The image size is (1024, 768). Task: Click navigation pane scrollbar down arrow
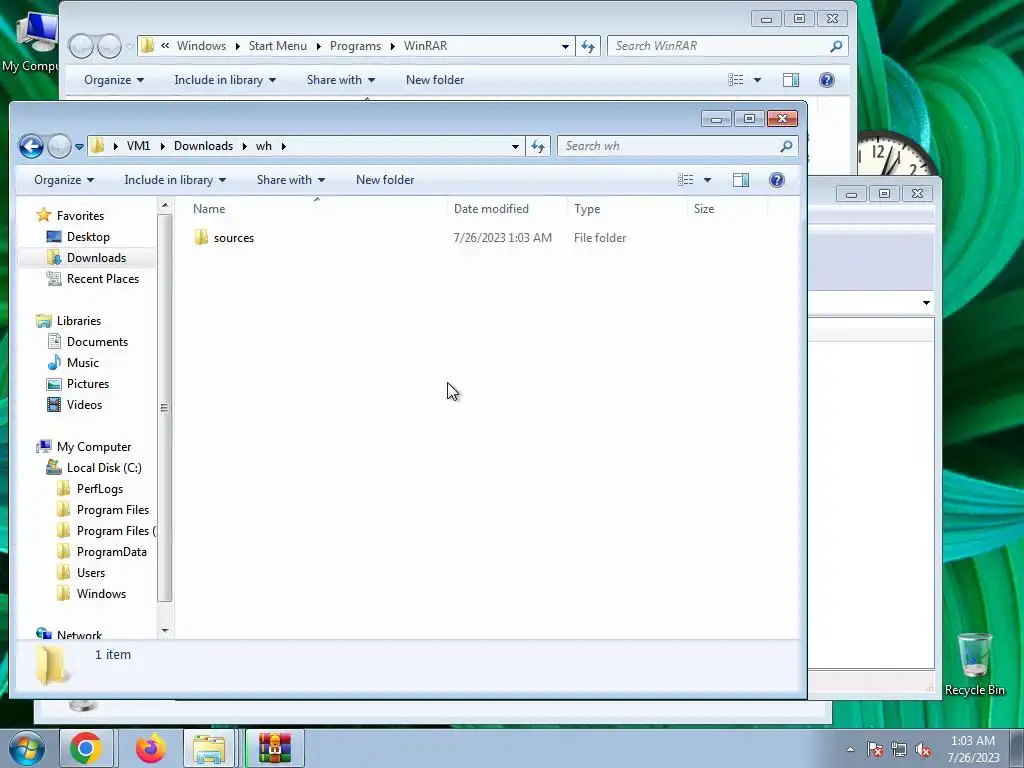pyautogui.click(x=165, y=631)
